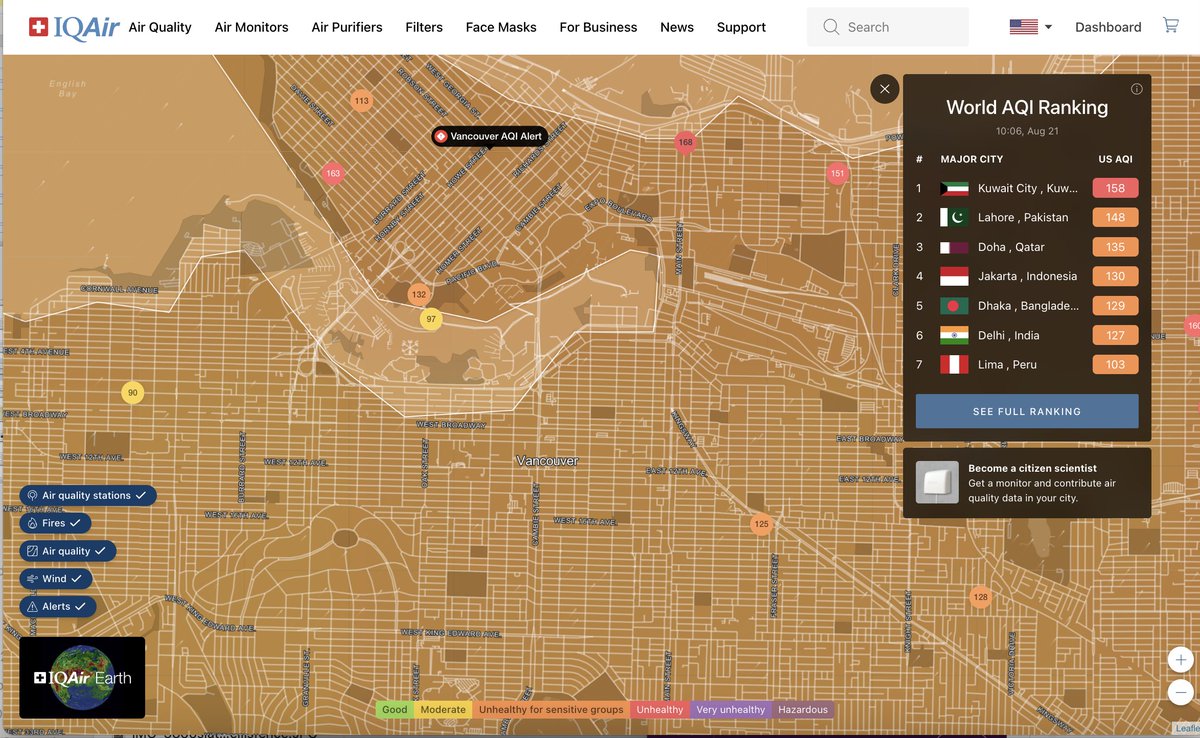The height and width of the screenshot is (738, 1200).
Task: Toggle the Fires layer
Action: (55, 523)
